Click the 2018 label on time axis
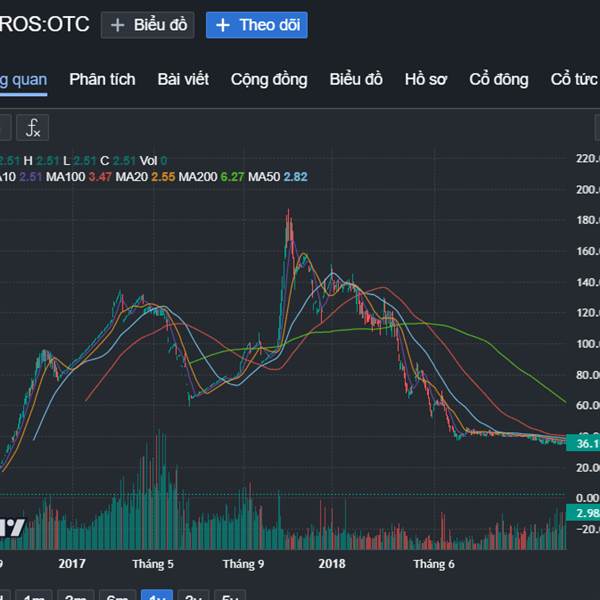This screenshot has height=600, width=600. (x=332, y=564)
